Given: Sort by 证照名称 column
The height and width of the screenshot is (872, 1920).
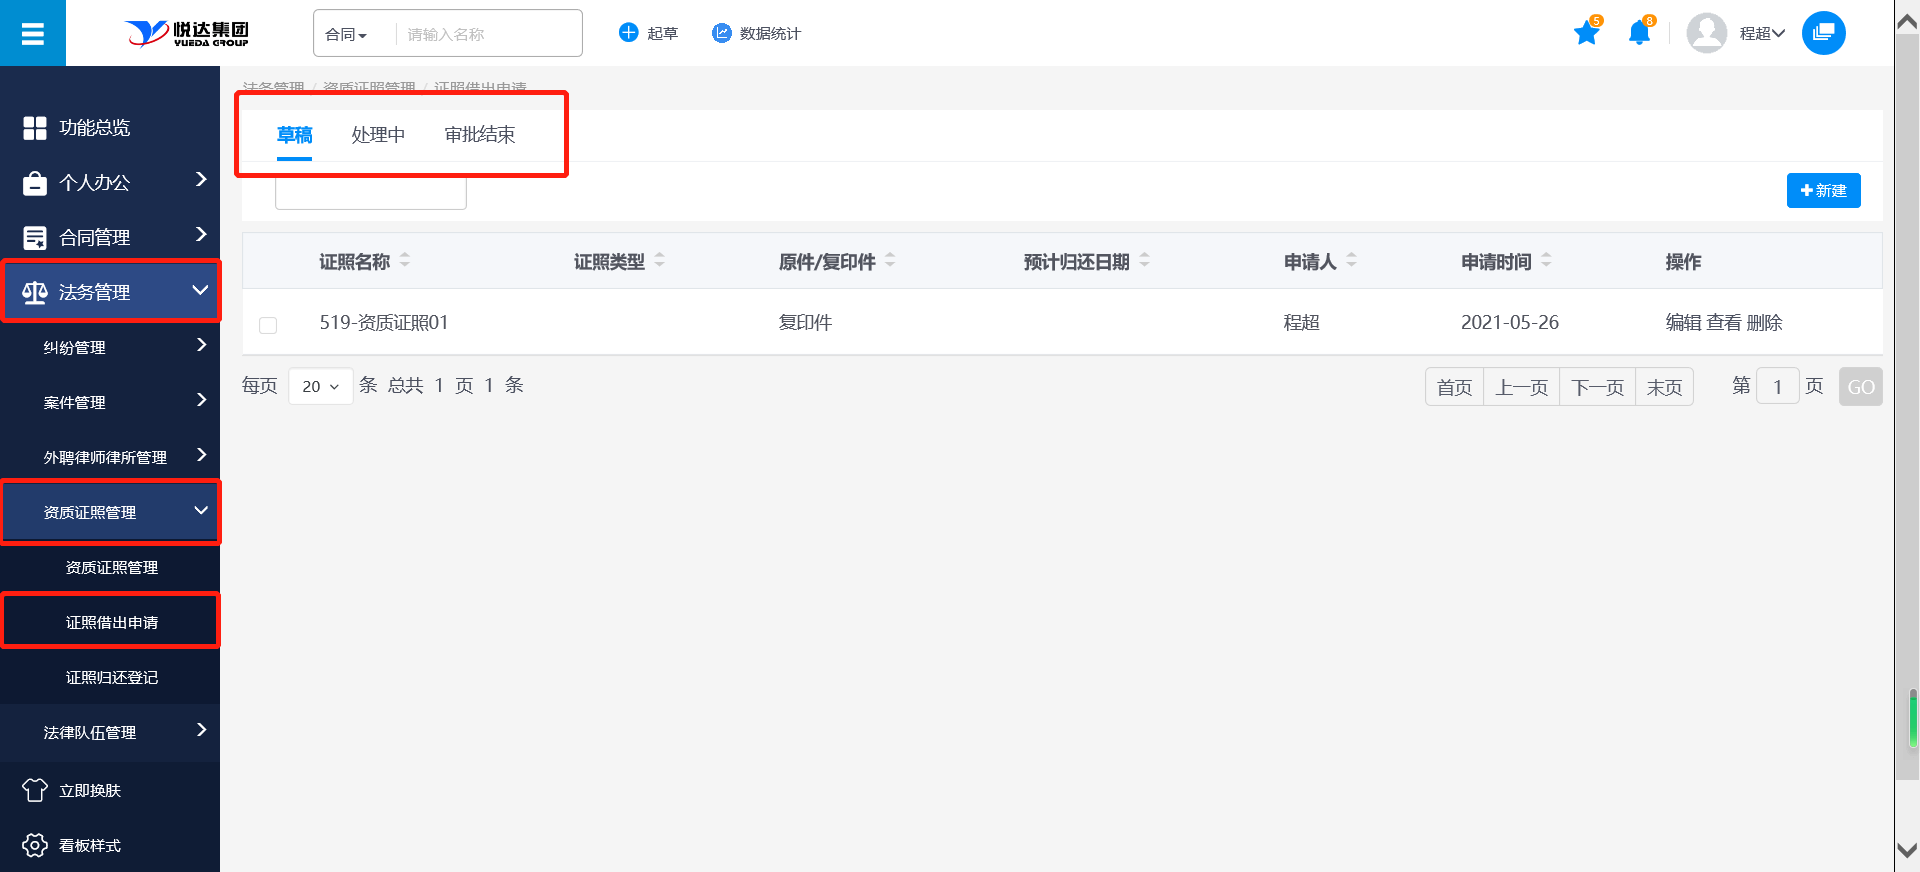Looking at the screenshot, I should coord(405,261).
